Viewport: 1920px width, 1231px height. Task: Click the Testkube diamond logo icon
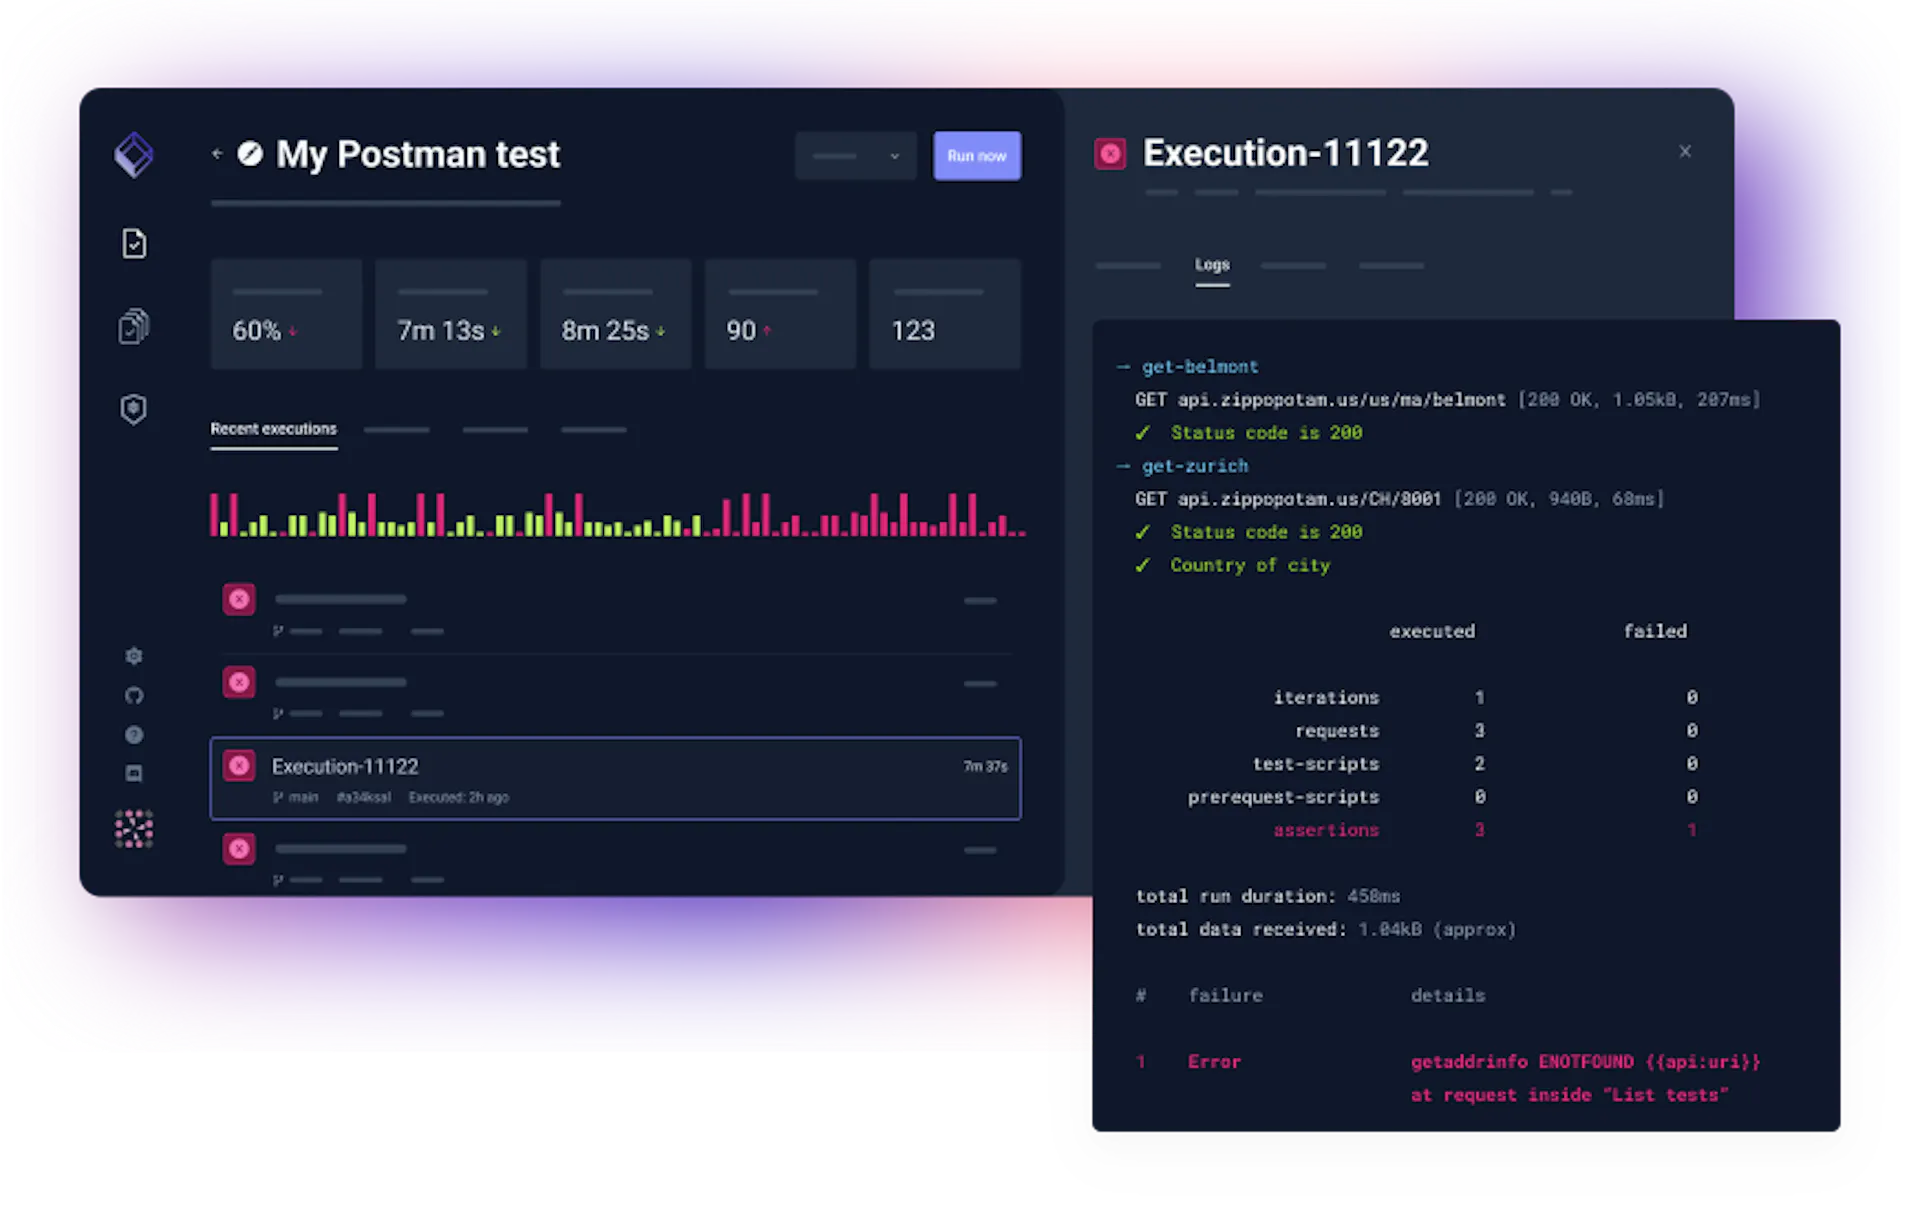click(x=134, y=155)
